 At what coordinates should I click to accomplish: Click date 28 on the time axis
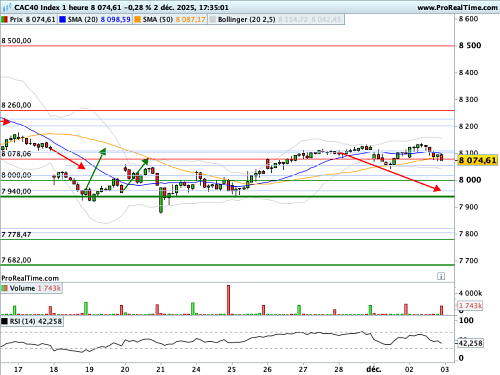[x=339, y=369]
